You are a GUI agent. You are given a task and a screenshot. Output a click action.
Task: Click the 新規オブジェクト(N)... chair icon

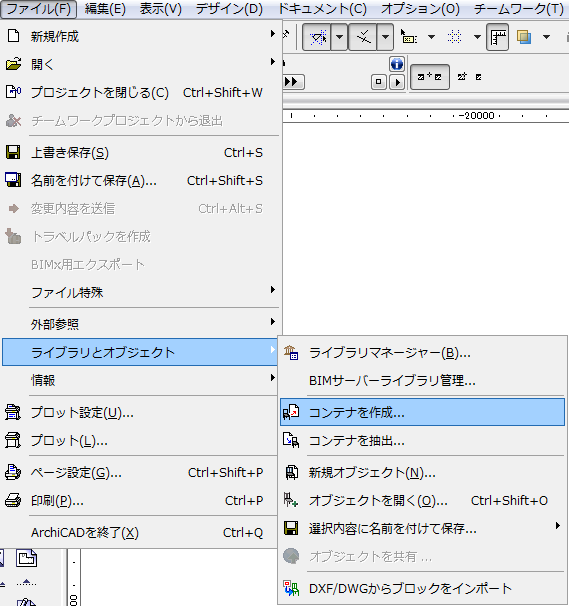click(291, 472)
